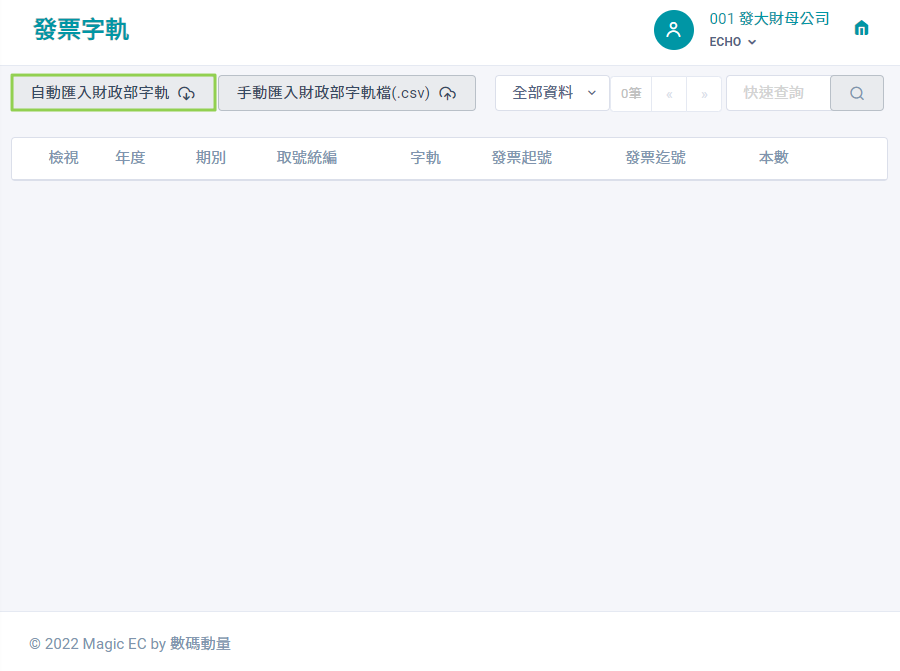
Task: Click the user avatar icon
Action: [674, 30]
